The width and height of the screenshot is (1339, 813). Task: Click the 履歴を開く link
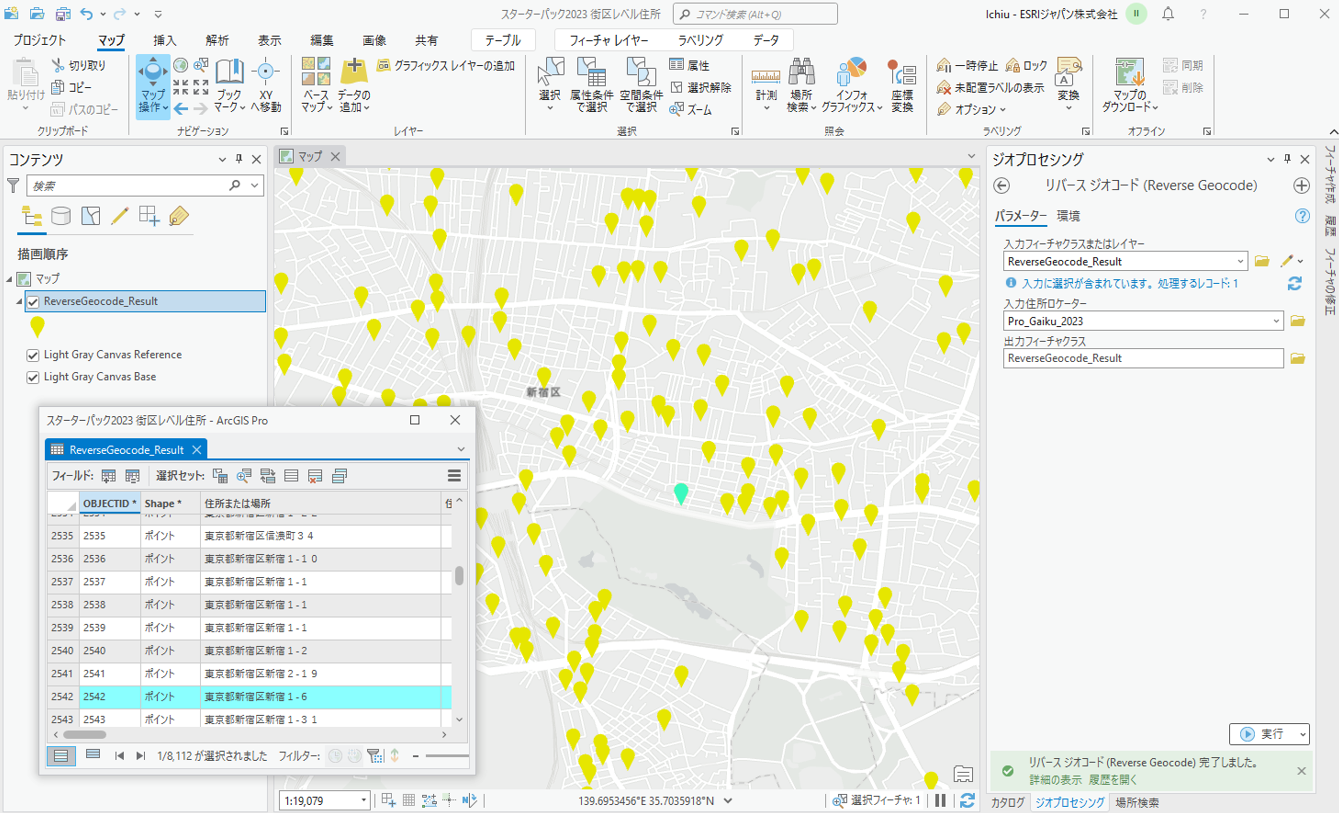(1114, 779)
